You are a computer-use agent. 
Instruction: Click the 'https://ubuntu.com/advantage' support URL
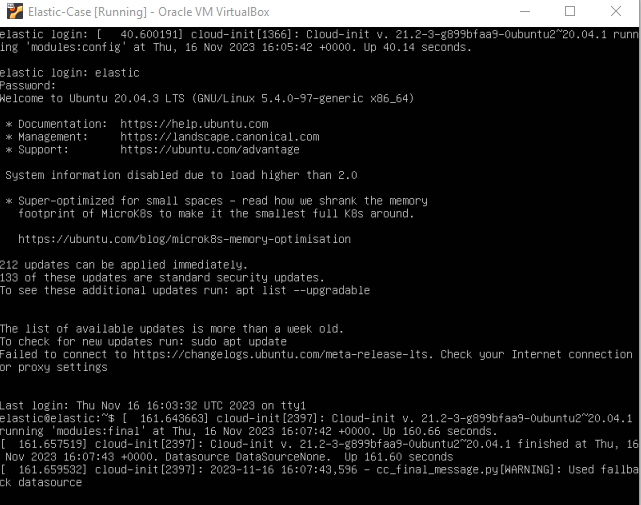(210, 150)
